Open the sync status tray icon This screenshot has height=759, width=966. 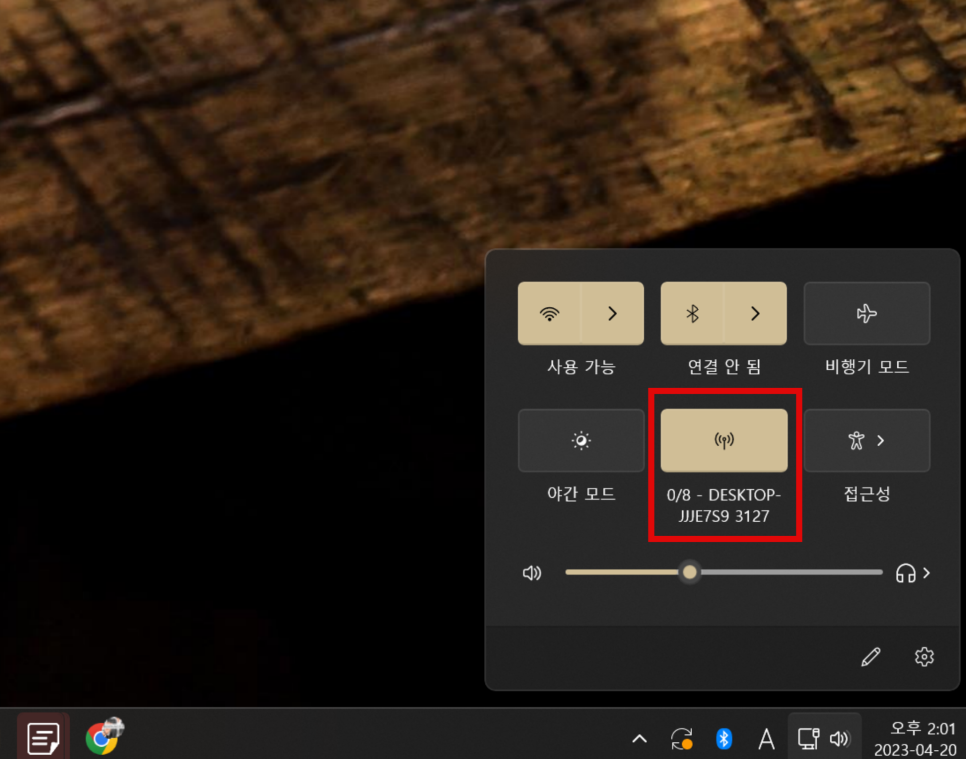(x=682, y=738)
